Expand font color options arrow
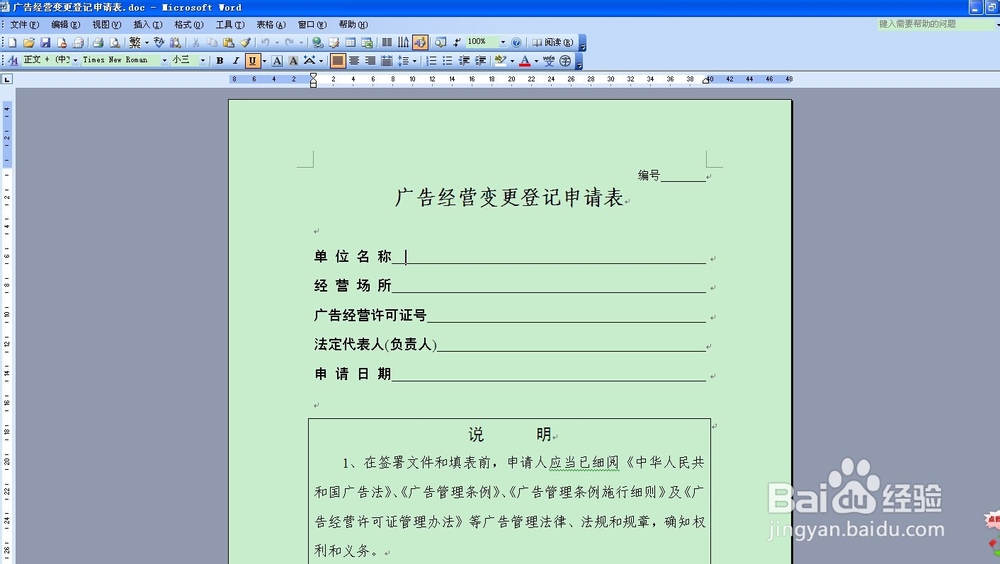The height and width of the screenshot is (564, 1000). pos(536,60)
